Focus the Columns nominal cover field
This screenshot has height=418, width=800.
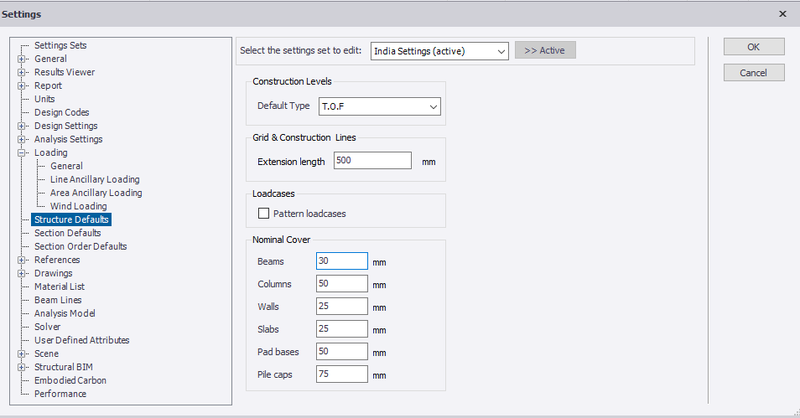[341, 284]
